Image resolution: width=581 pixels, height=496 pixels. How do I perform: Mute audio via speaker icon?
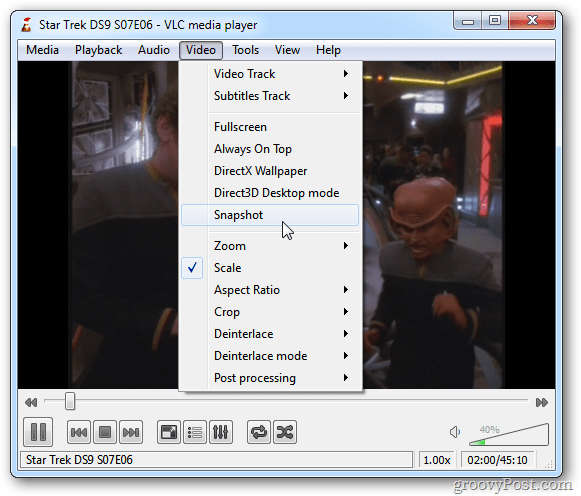[x=455, y=432]
